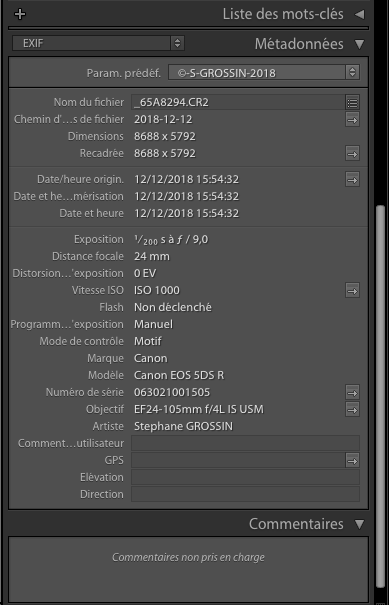Add keyword with the plus icon
The width and height of the screenshot is (389, 605).
click(20, 14)
